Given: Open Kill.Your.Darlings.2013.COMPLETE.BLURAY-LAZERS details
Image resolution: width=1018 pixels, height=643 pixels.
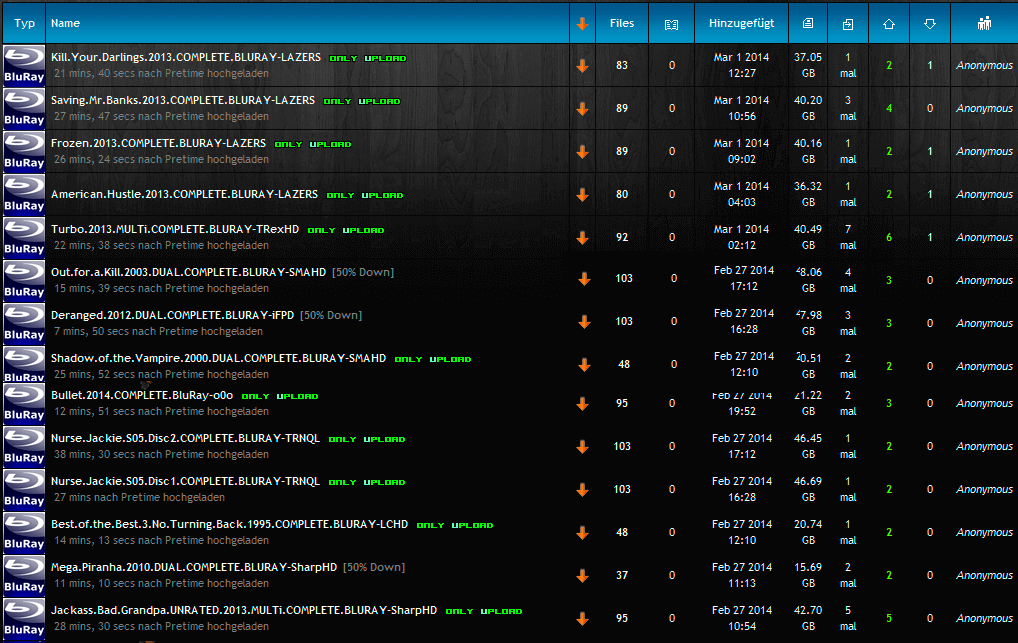Looking at the screenshot, I should [x=186, y=57].
